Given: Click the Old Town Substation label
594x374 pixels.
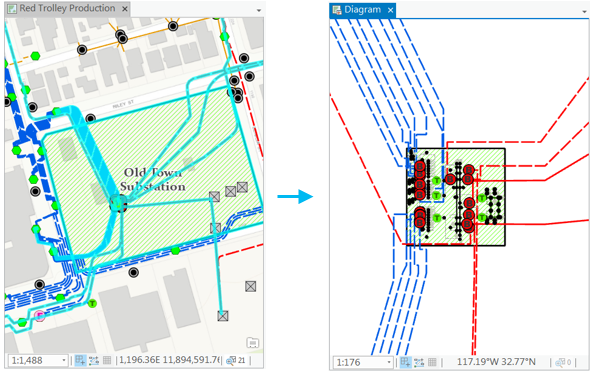Looking at the screenshot, I should click(153, 180).
